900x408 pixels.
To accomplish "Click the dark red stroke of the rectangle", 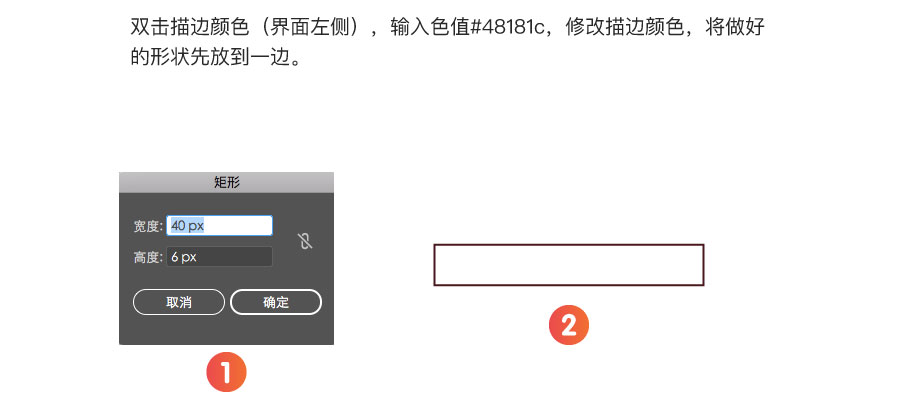I will (569, 245).
